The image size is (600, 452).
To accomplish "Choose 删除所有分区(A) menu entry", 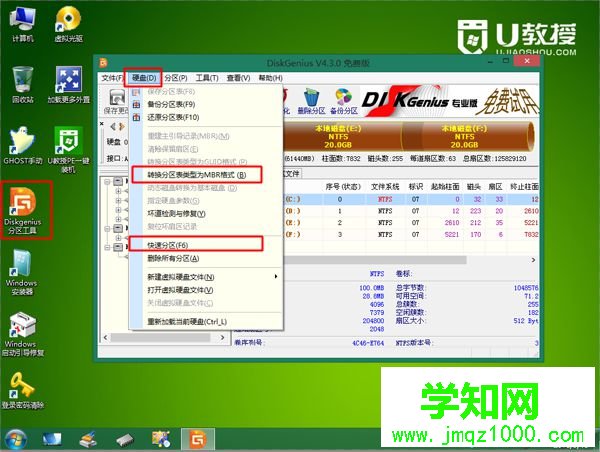I will point(207,259).
